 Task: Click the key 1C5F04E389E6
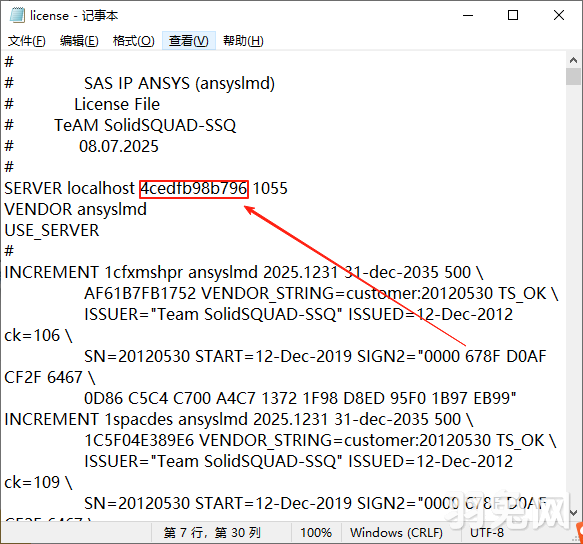[x=139, y=441]
